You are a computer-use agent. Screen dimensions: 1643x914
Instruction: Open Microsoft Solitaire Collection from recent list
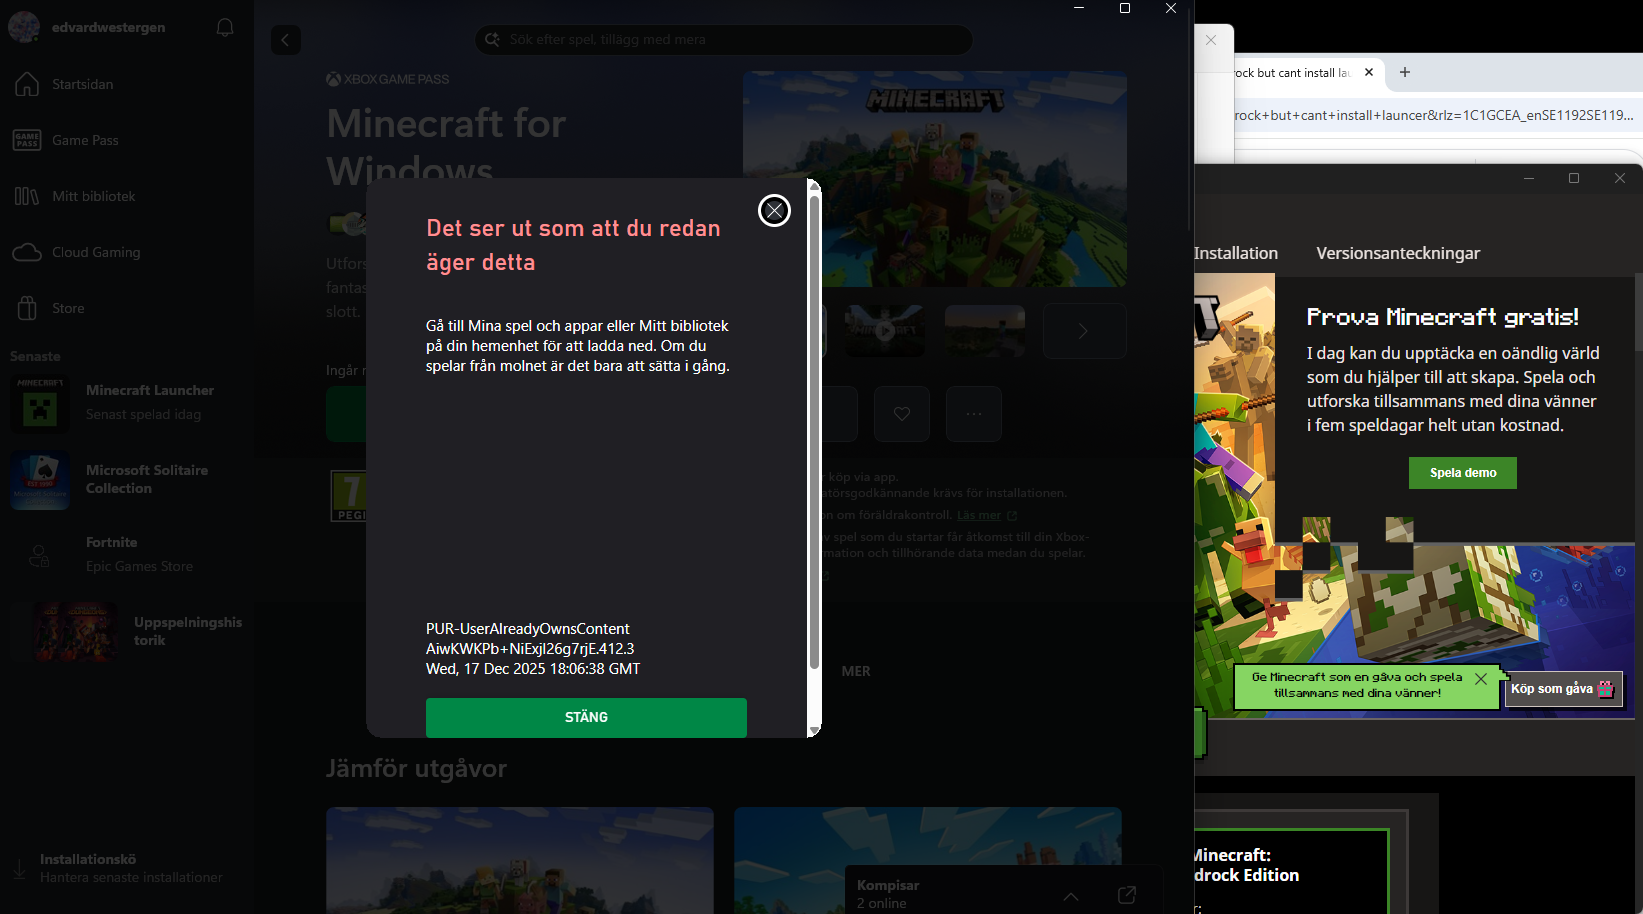click(x=126, y=480)
